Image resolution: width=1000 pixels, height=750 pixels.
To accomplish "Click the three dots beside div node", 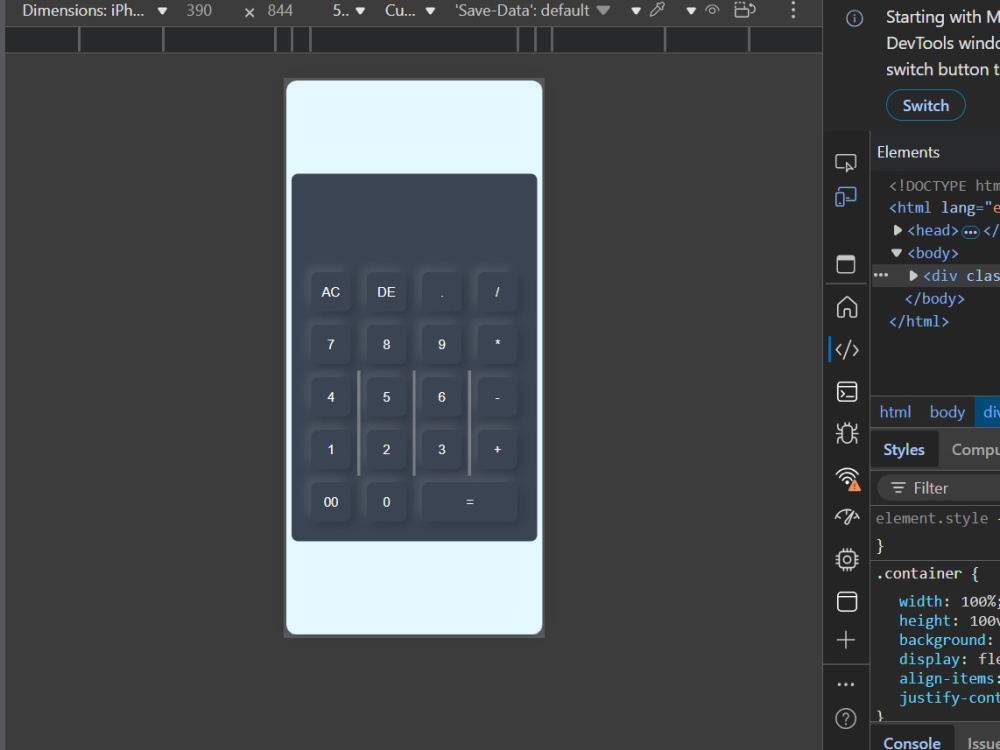I will pos(881,276).
